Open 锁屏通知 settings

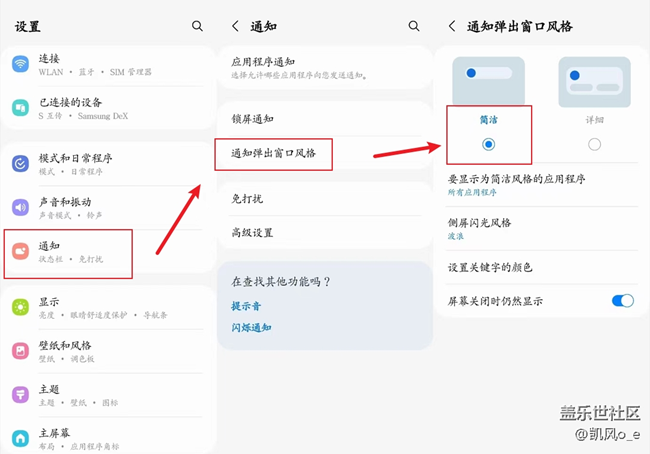[325, 119]
